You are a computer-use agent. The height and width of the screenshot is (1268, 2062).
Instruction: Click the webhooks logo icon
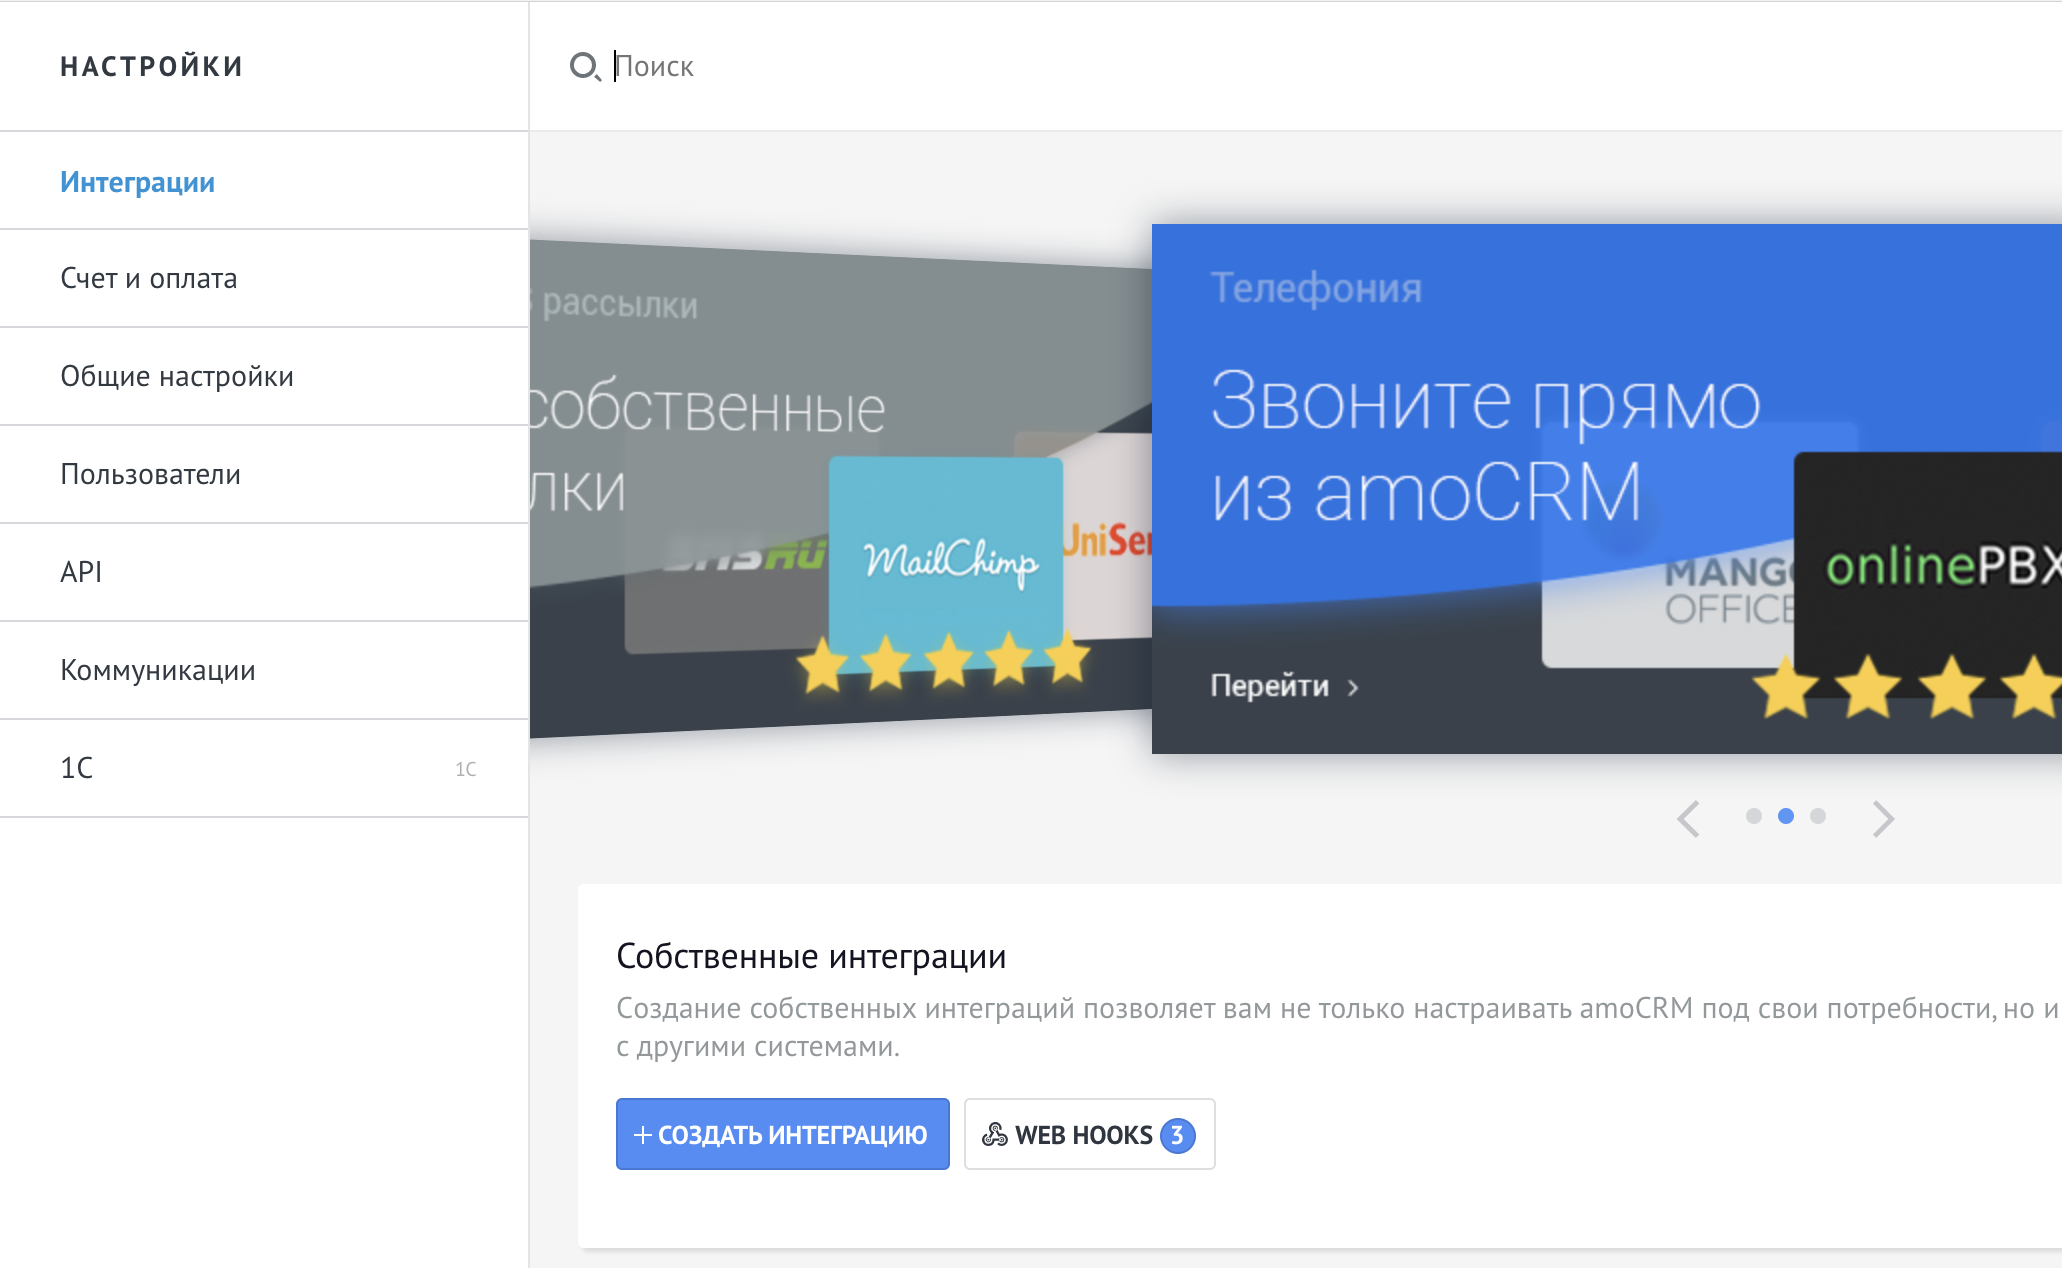click(x=995, y=1134)
